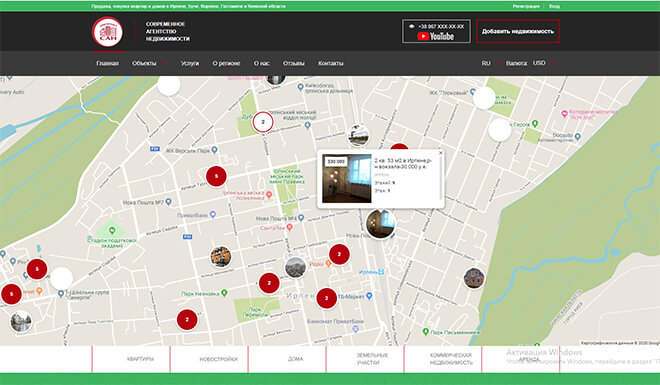Select the Коммерческая недвижимость tab

coord(451,359)
